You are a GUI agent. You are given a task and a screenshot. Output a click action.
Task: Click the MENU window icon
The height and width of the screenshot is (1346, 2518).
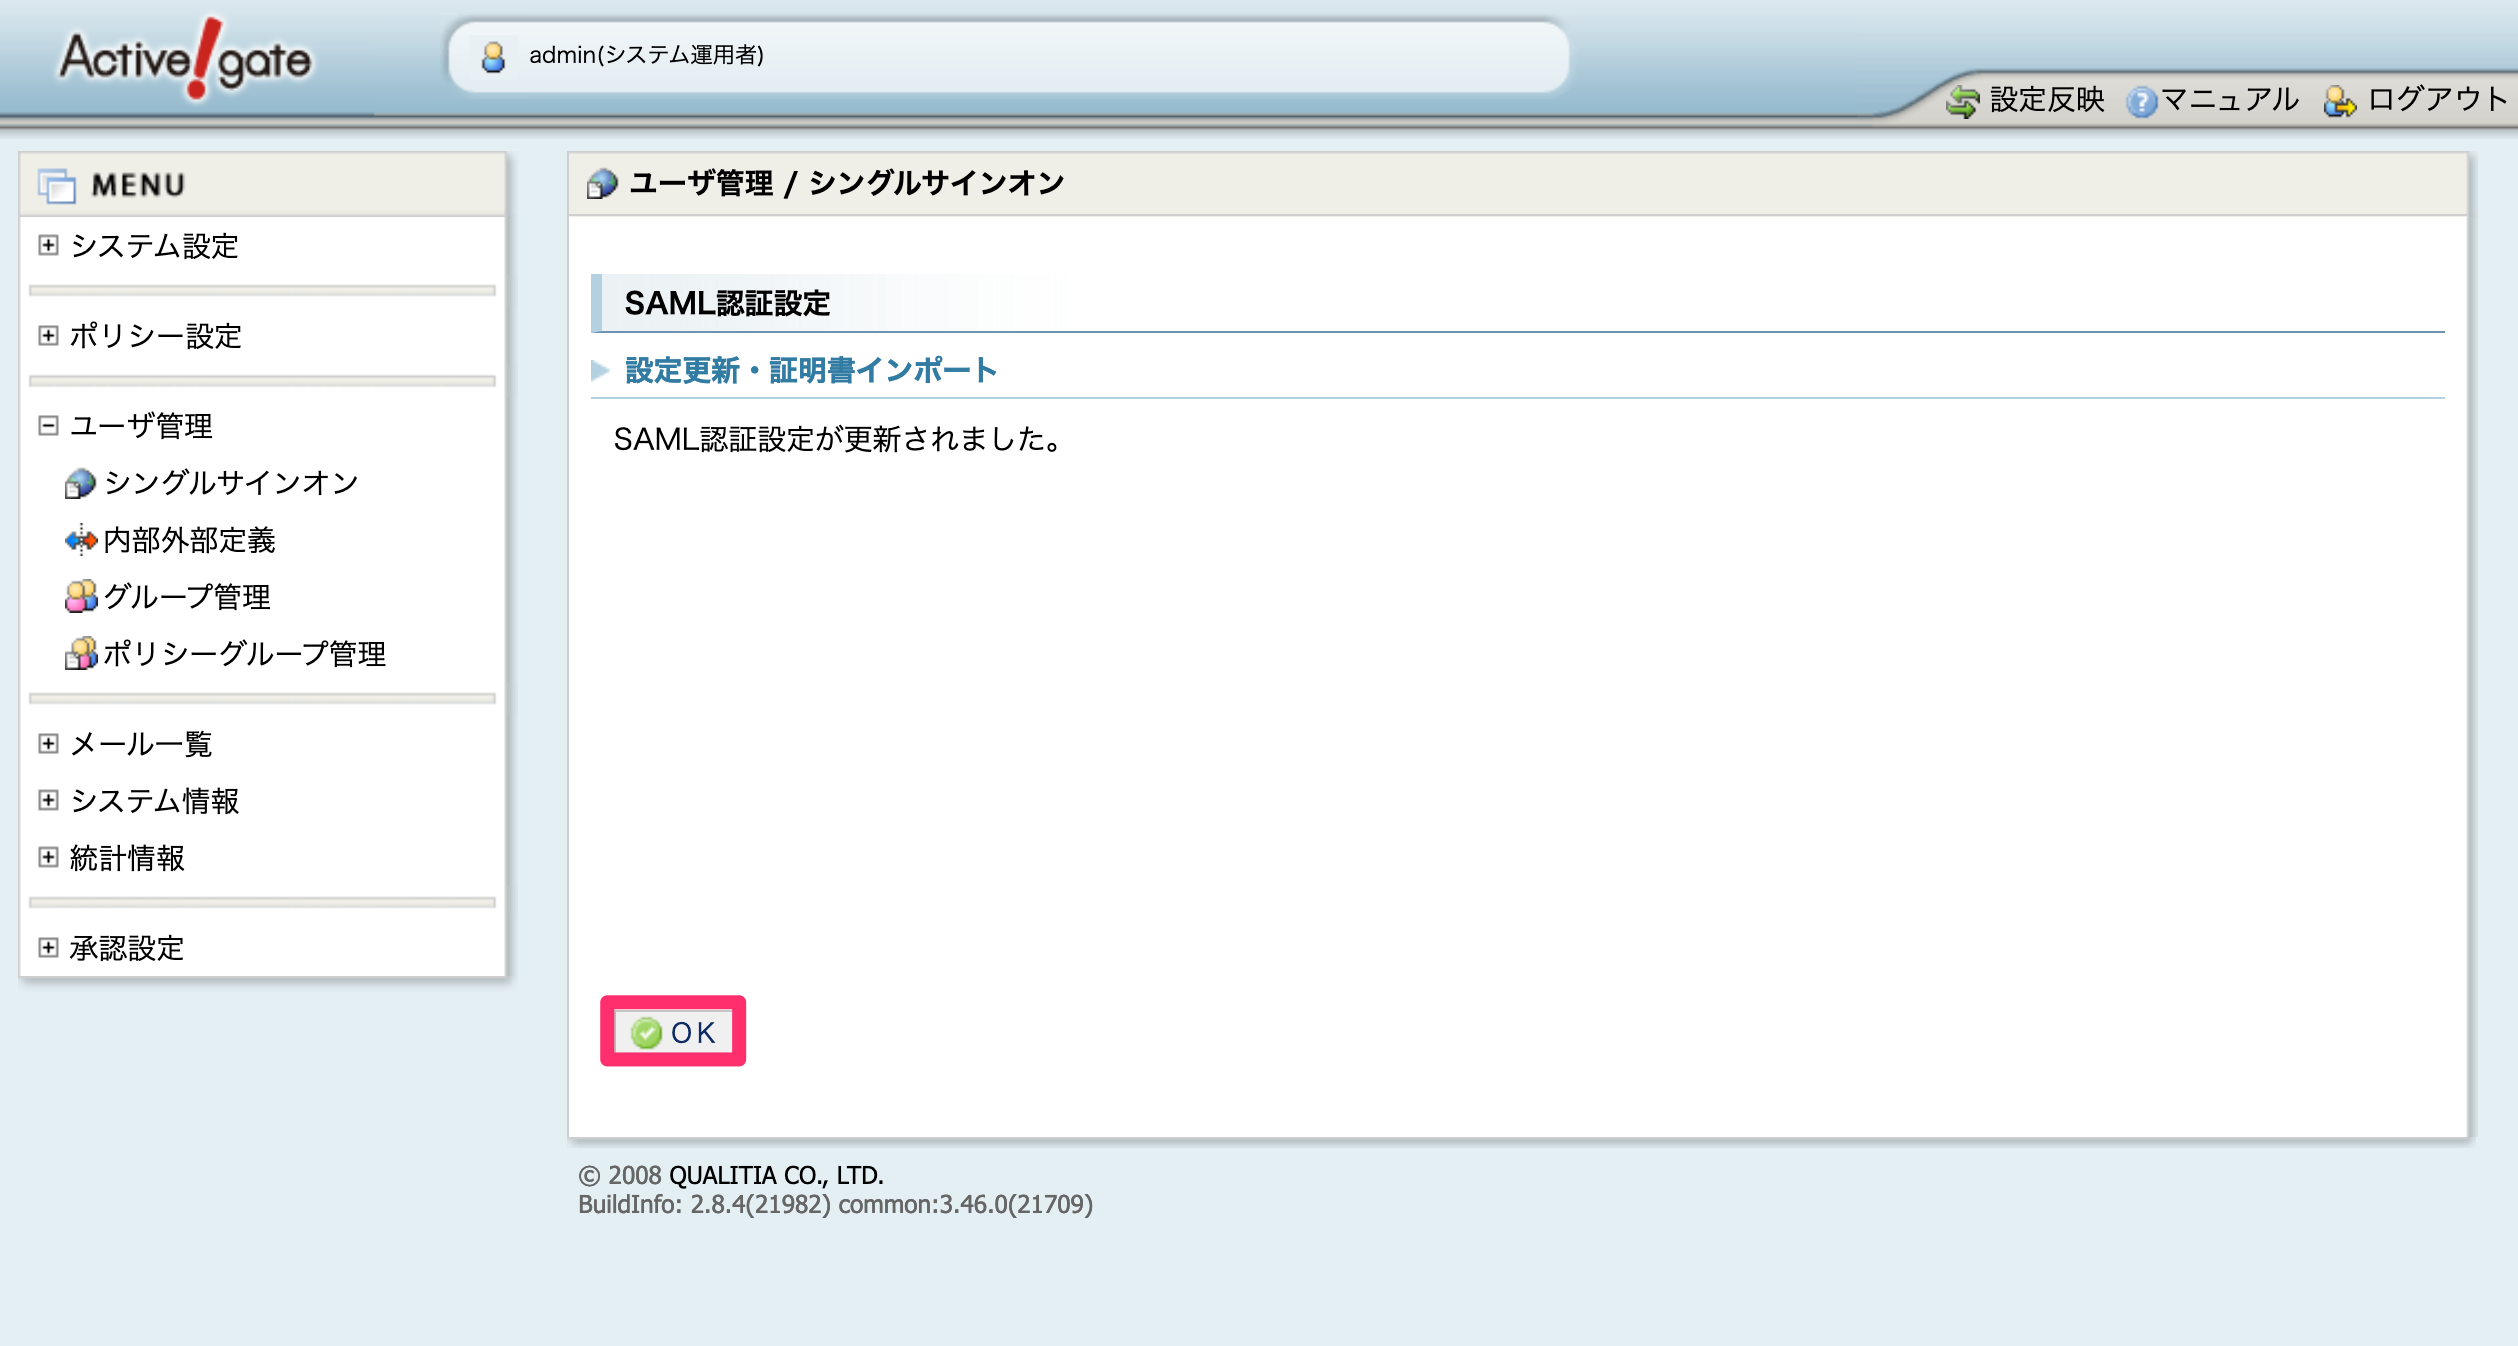pos(57,186)
